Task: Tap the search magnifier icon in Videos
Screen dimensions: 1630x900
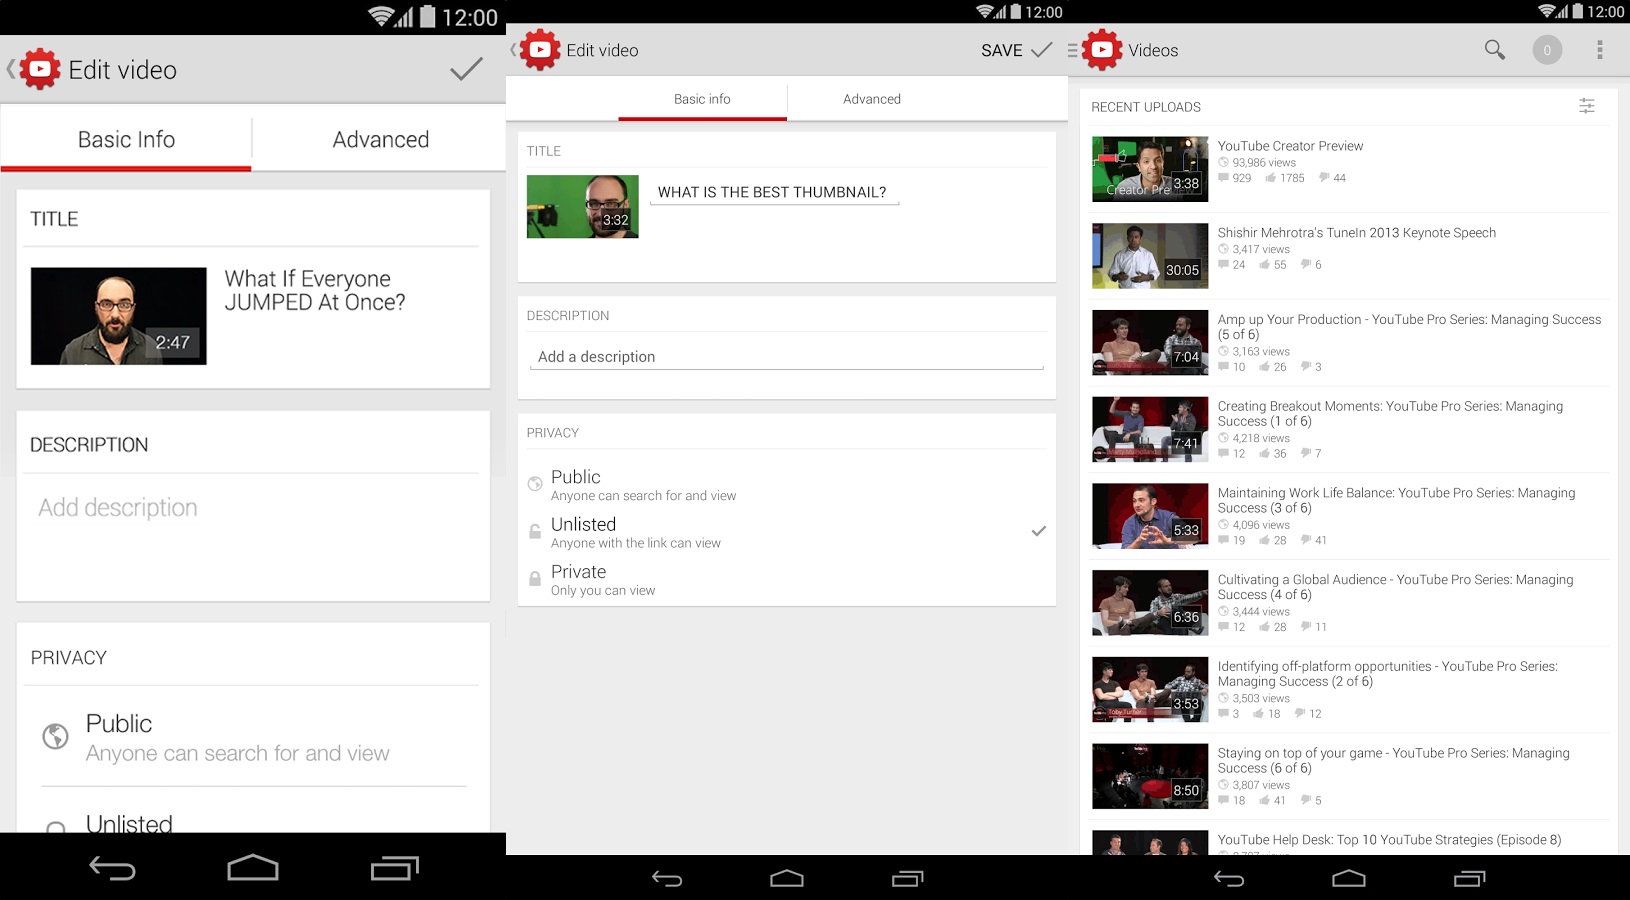Action: [x=1494, y=50]
